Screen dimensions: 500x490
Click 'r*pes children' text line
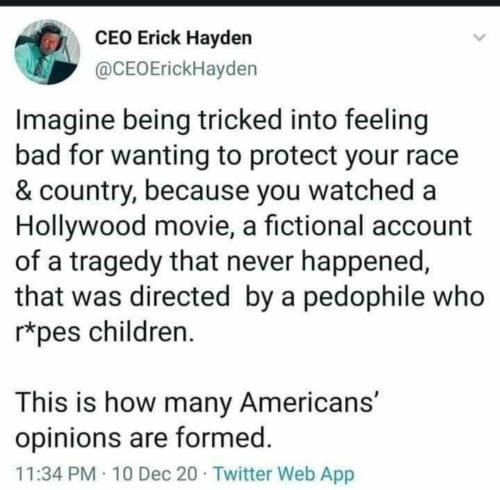point(105,332)
